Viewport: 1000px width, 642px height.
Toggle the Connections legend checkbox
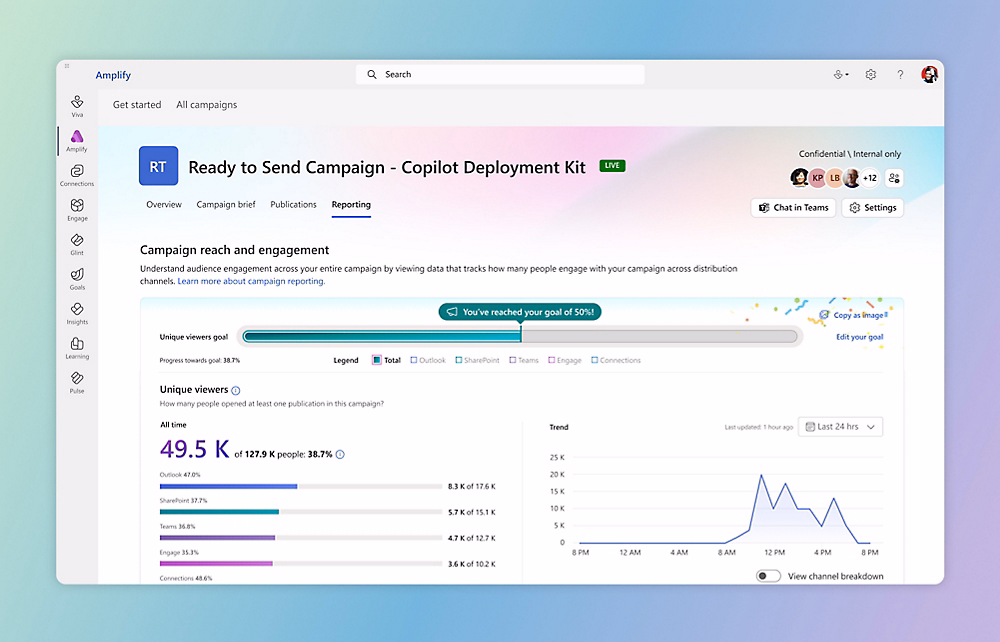[594, 360]
